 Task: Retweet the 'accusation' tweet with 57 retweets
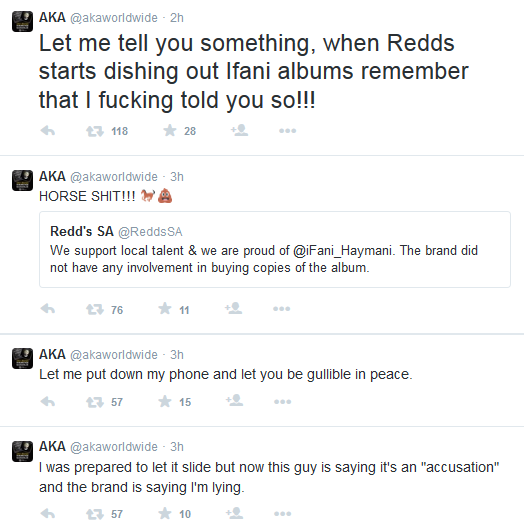(x=95, y=514)
